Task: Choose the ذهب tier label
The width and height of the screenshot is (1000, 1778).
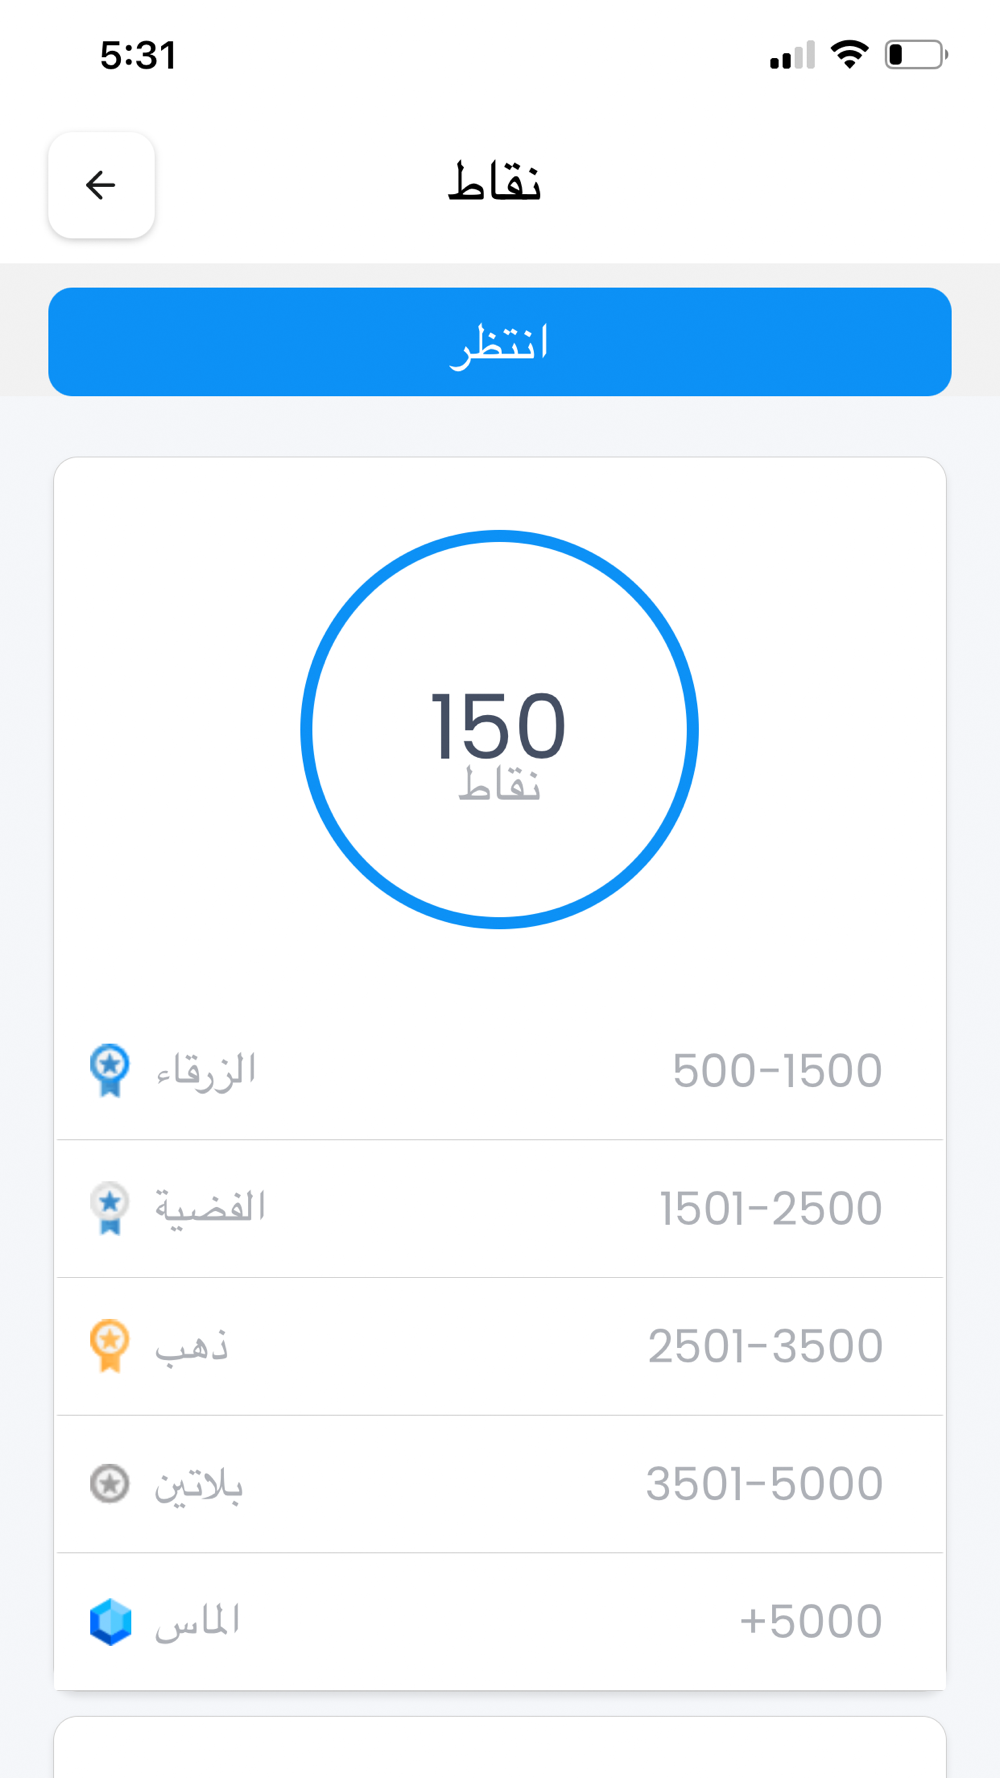Action: (x=192, y=1346)
